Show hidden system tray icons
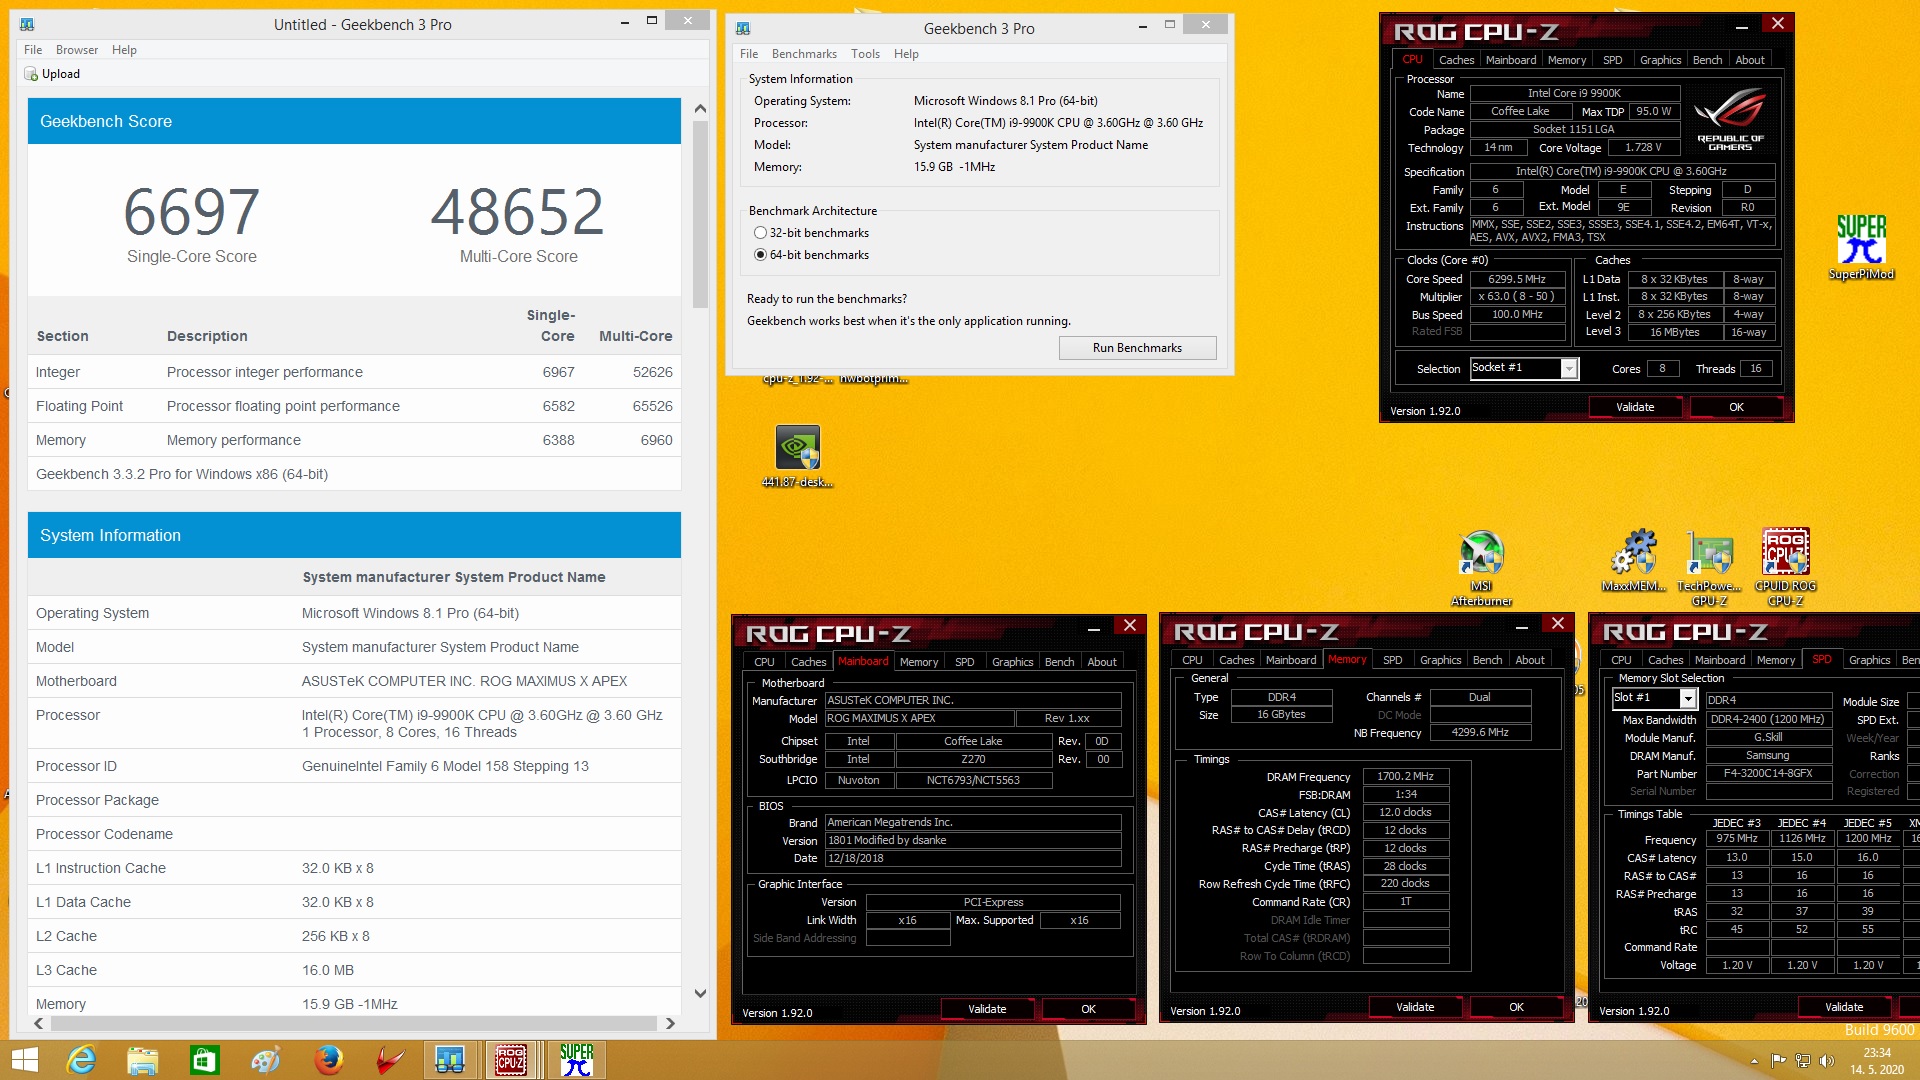 (1754, 1061)
